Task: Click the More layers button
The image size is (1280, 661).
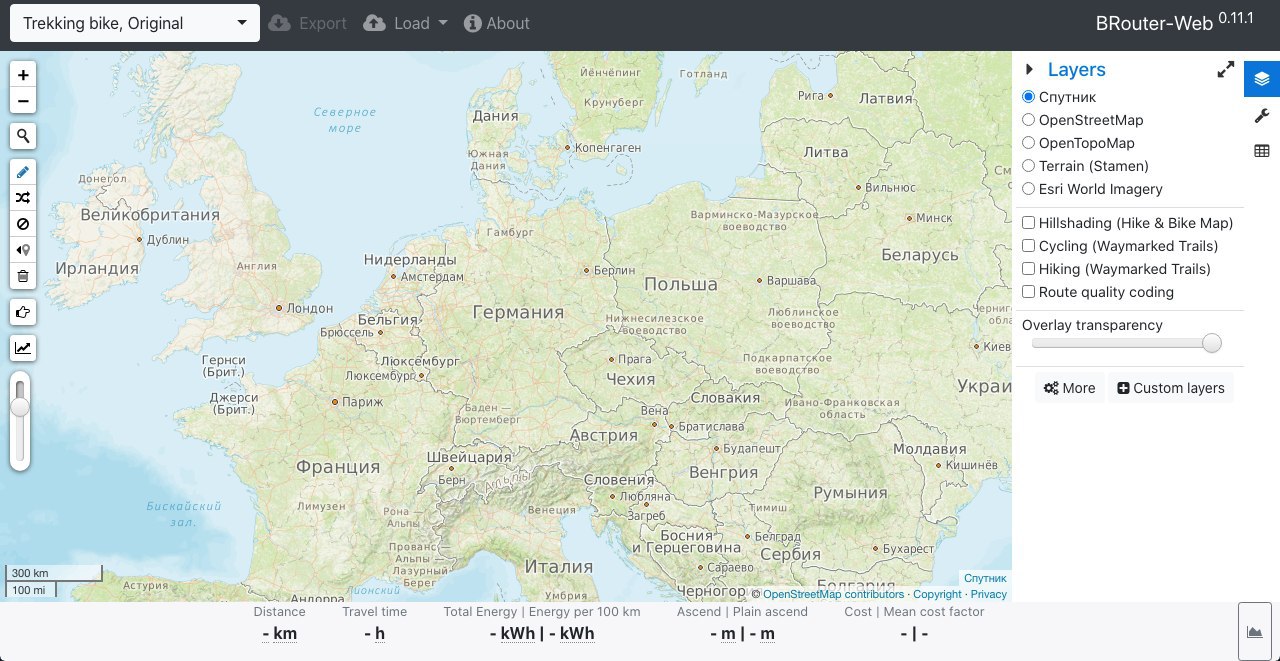Action: [x=1069, y=388]
